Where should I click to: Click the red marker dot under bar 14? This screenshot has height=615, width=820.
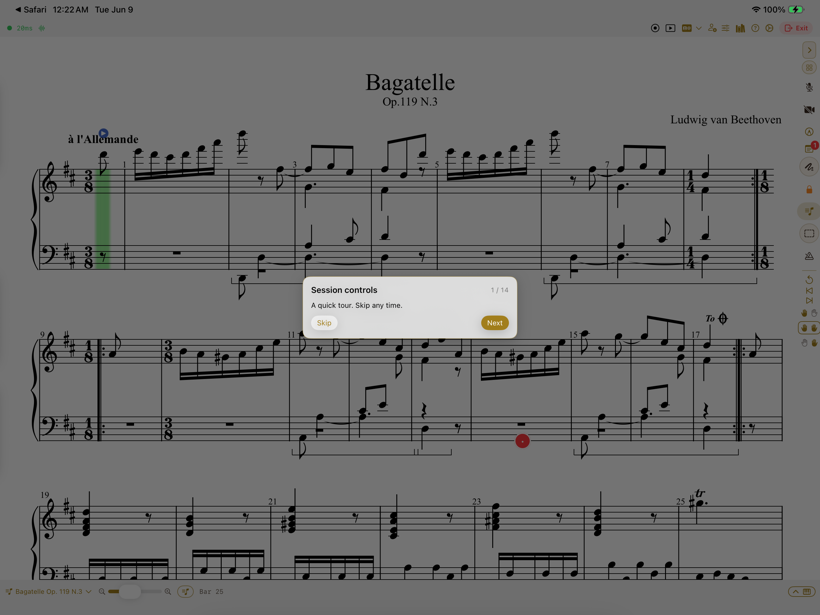522,441
